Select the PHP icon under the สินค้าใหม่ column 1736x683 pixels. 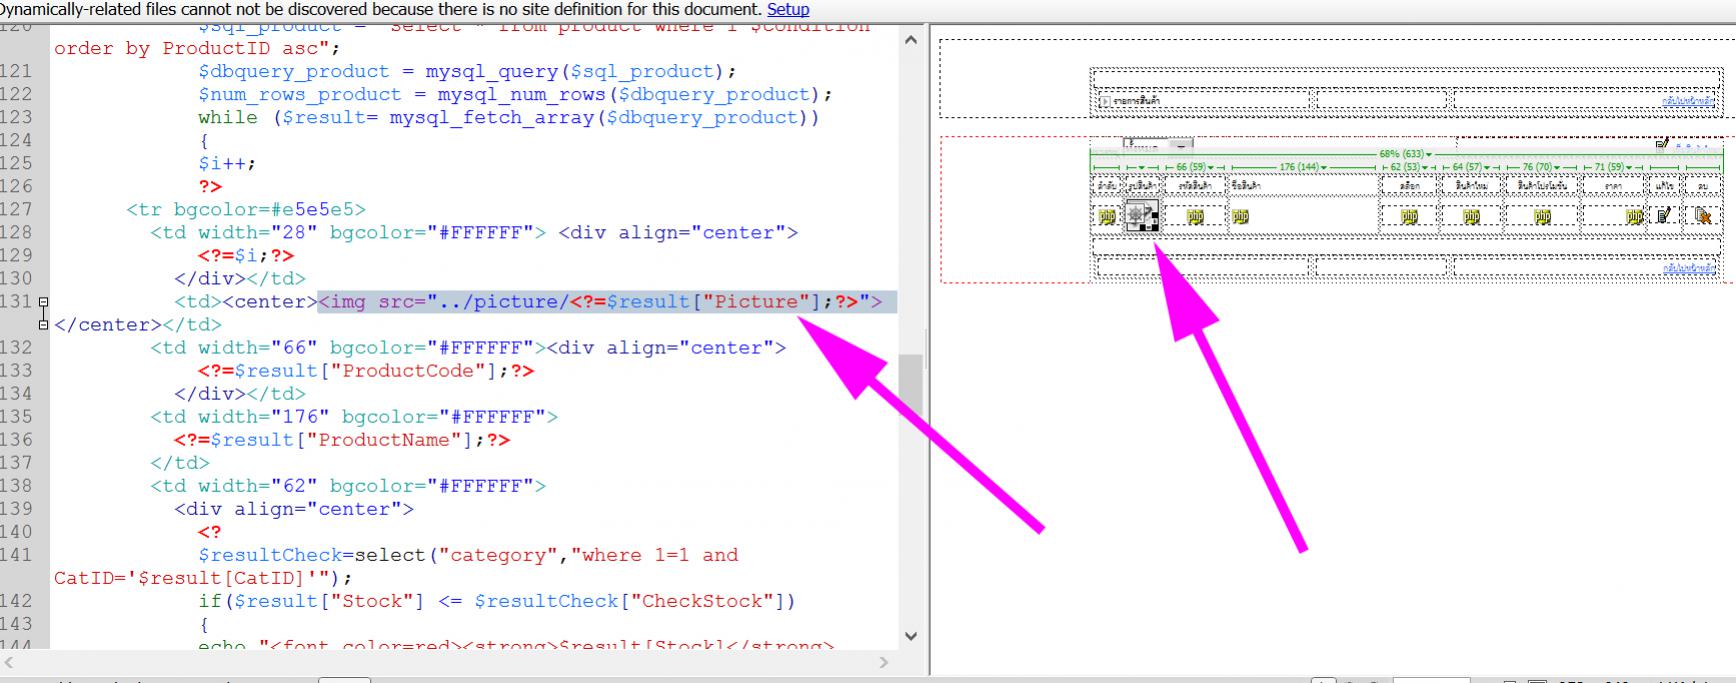point(1471,216)
